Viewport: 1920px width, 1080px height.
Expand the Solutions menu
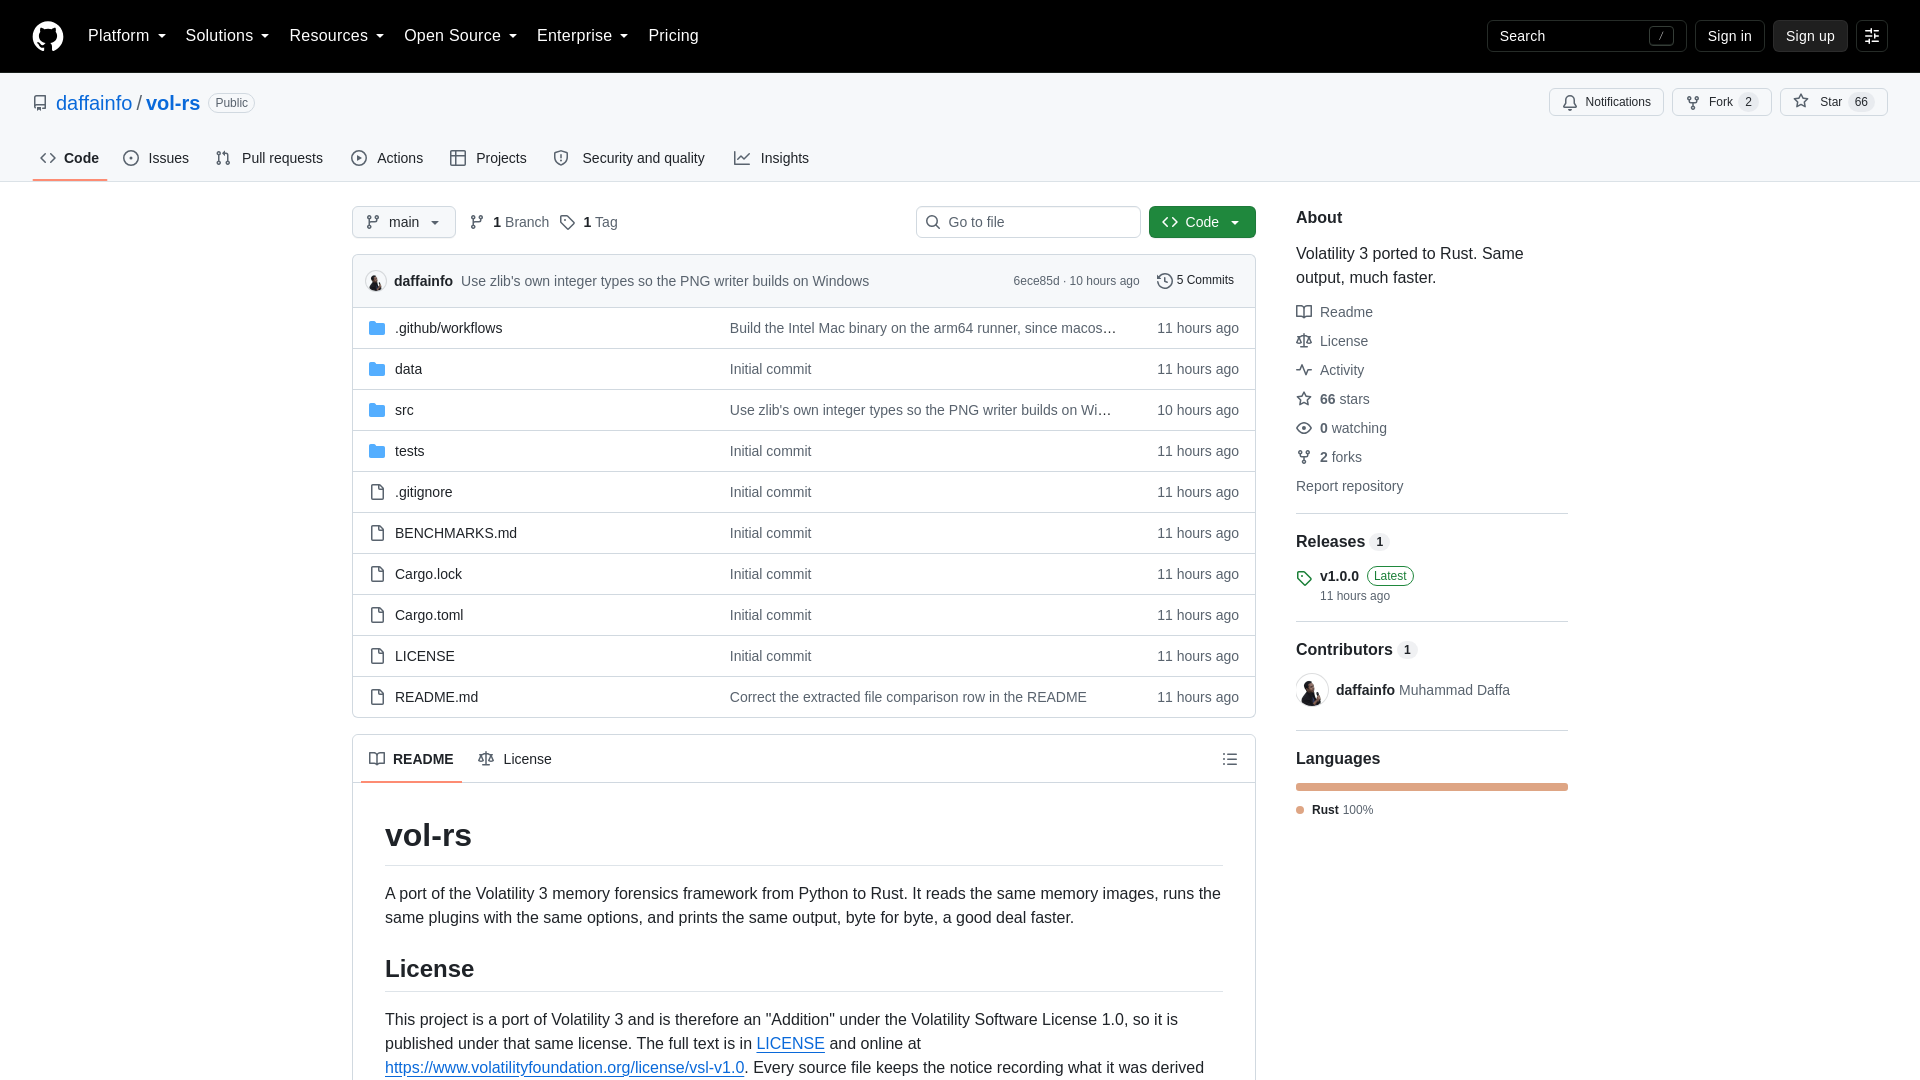228,36
